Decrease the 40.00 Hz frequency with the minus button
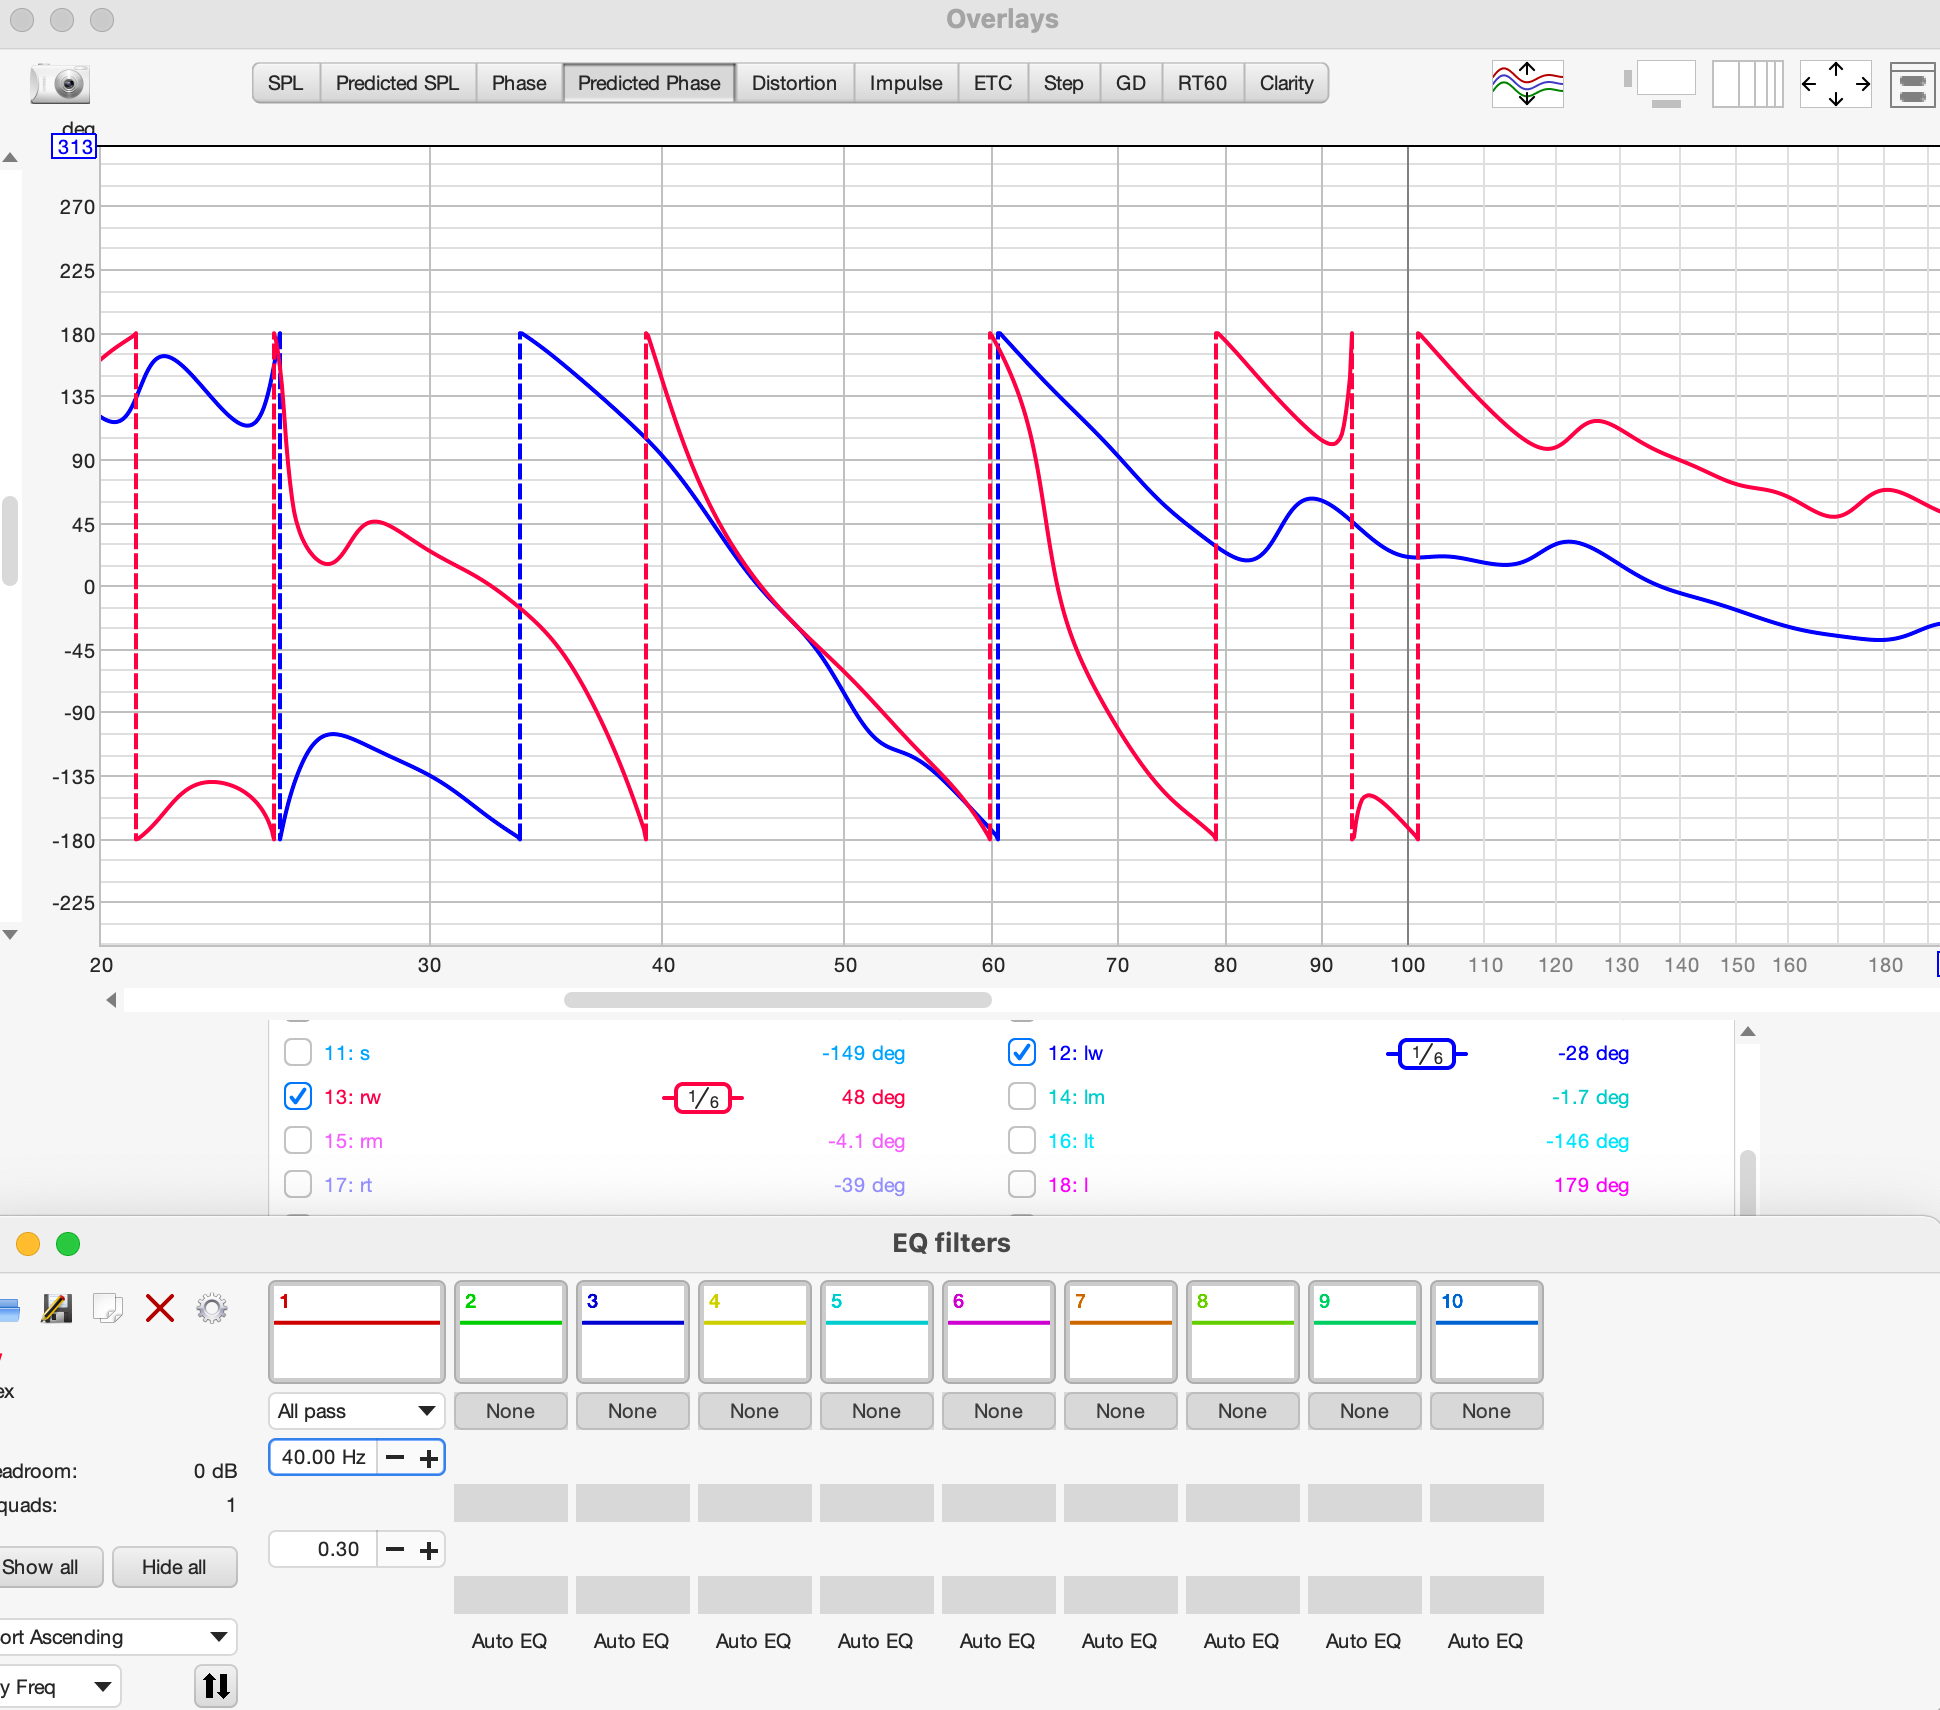This screenshot has height=1710, width=1940. (x=395, y=1458)
